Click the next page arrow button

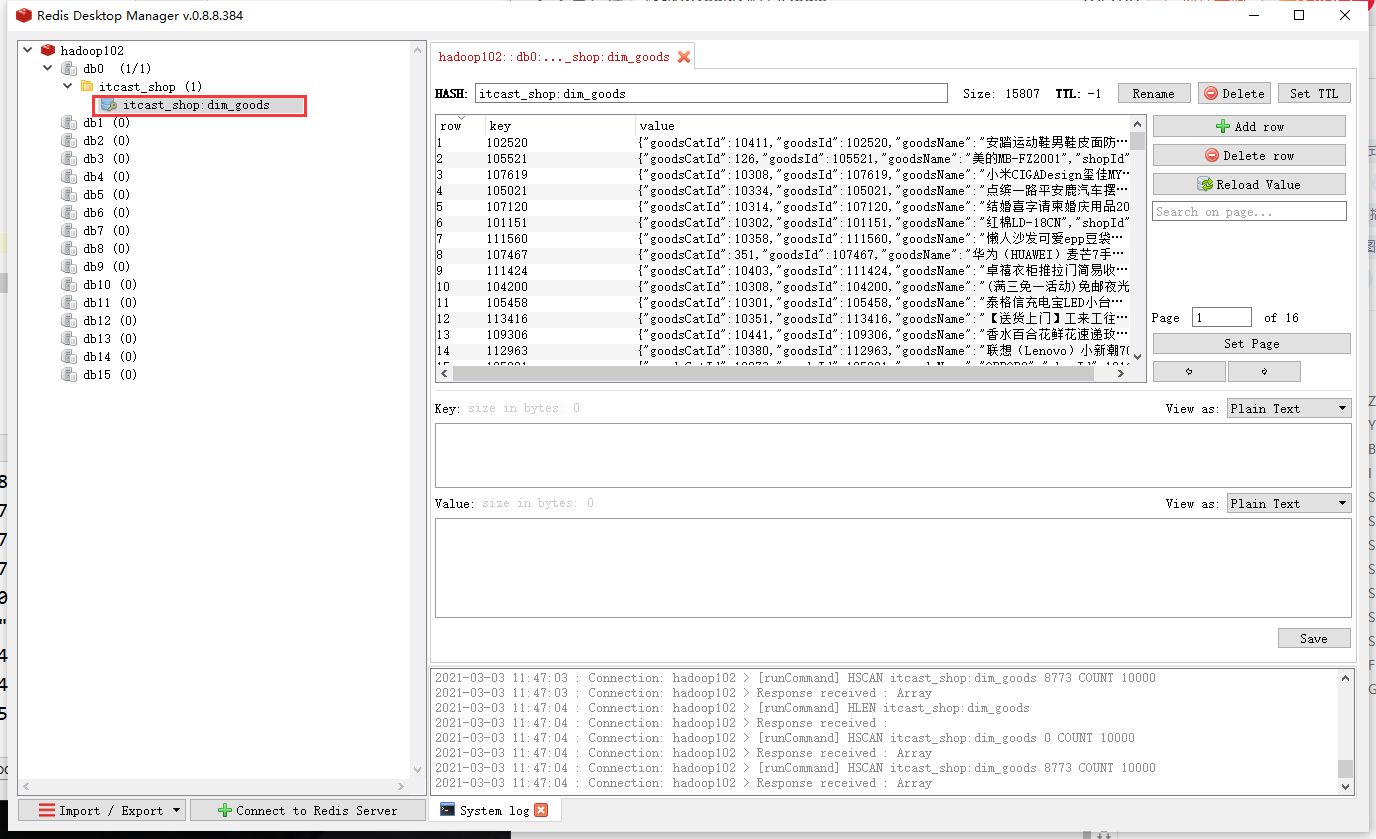coord(1264,371)
